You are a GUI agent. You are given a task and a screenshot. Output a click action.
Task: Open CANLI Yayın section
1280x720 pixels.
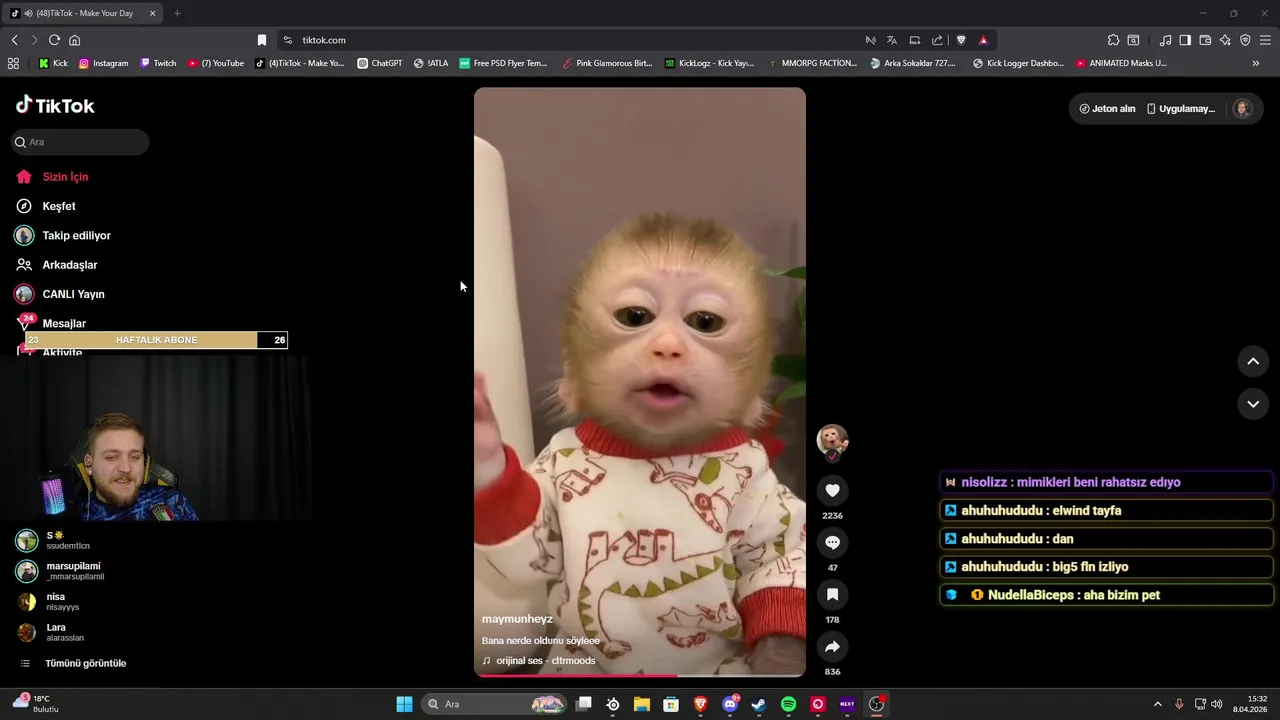(73, 294)
